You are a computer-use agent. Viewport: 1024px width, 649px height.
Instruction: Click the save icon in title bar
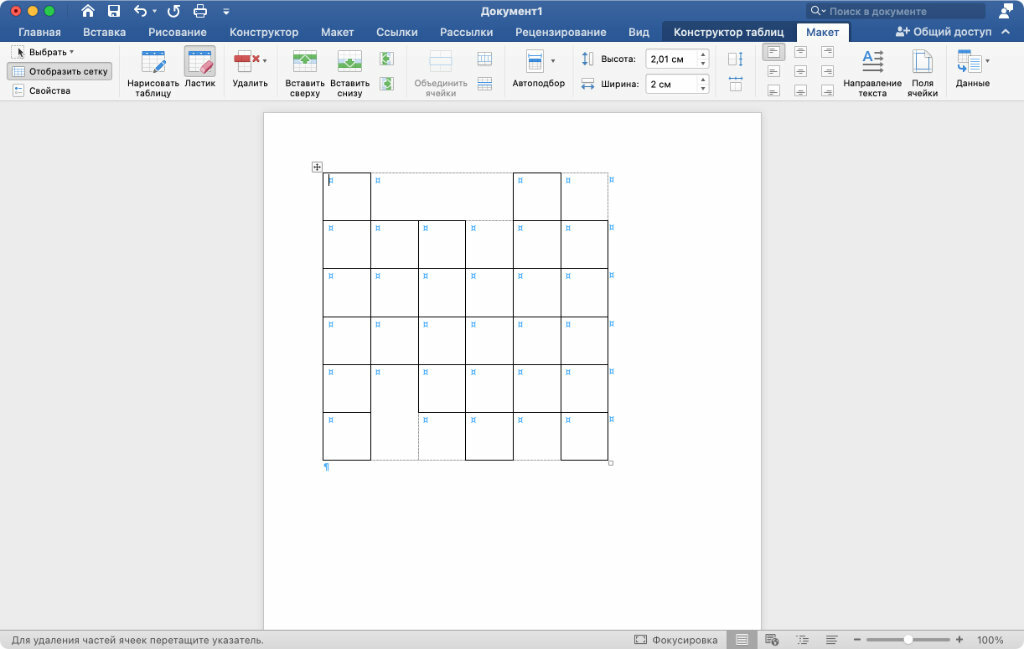pyautogui.click(x=114, y=11)
